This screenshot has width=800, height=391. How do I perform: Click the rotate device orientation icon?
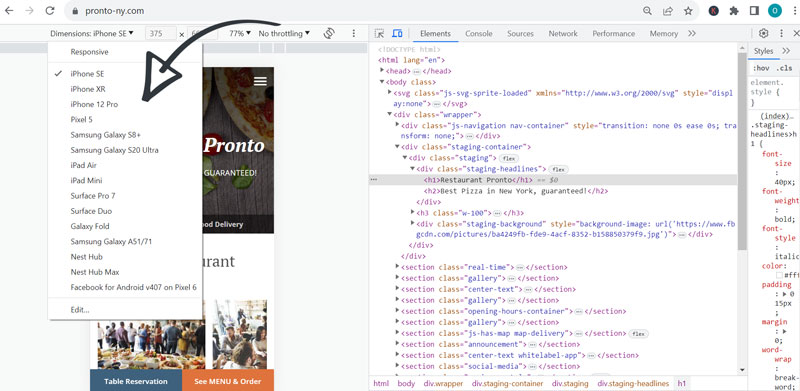[x=329, y=33]
